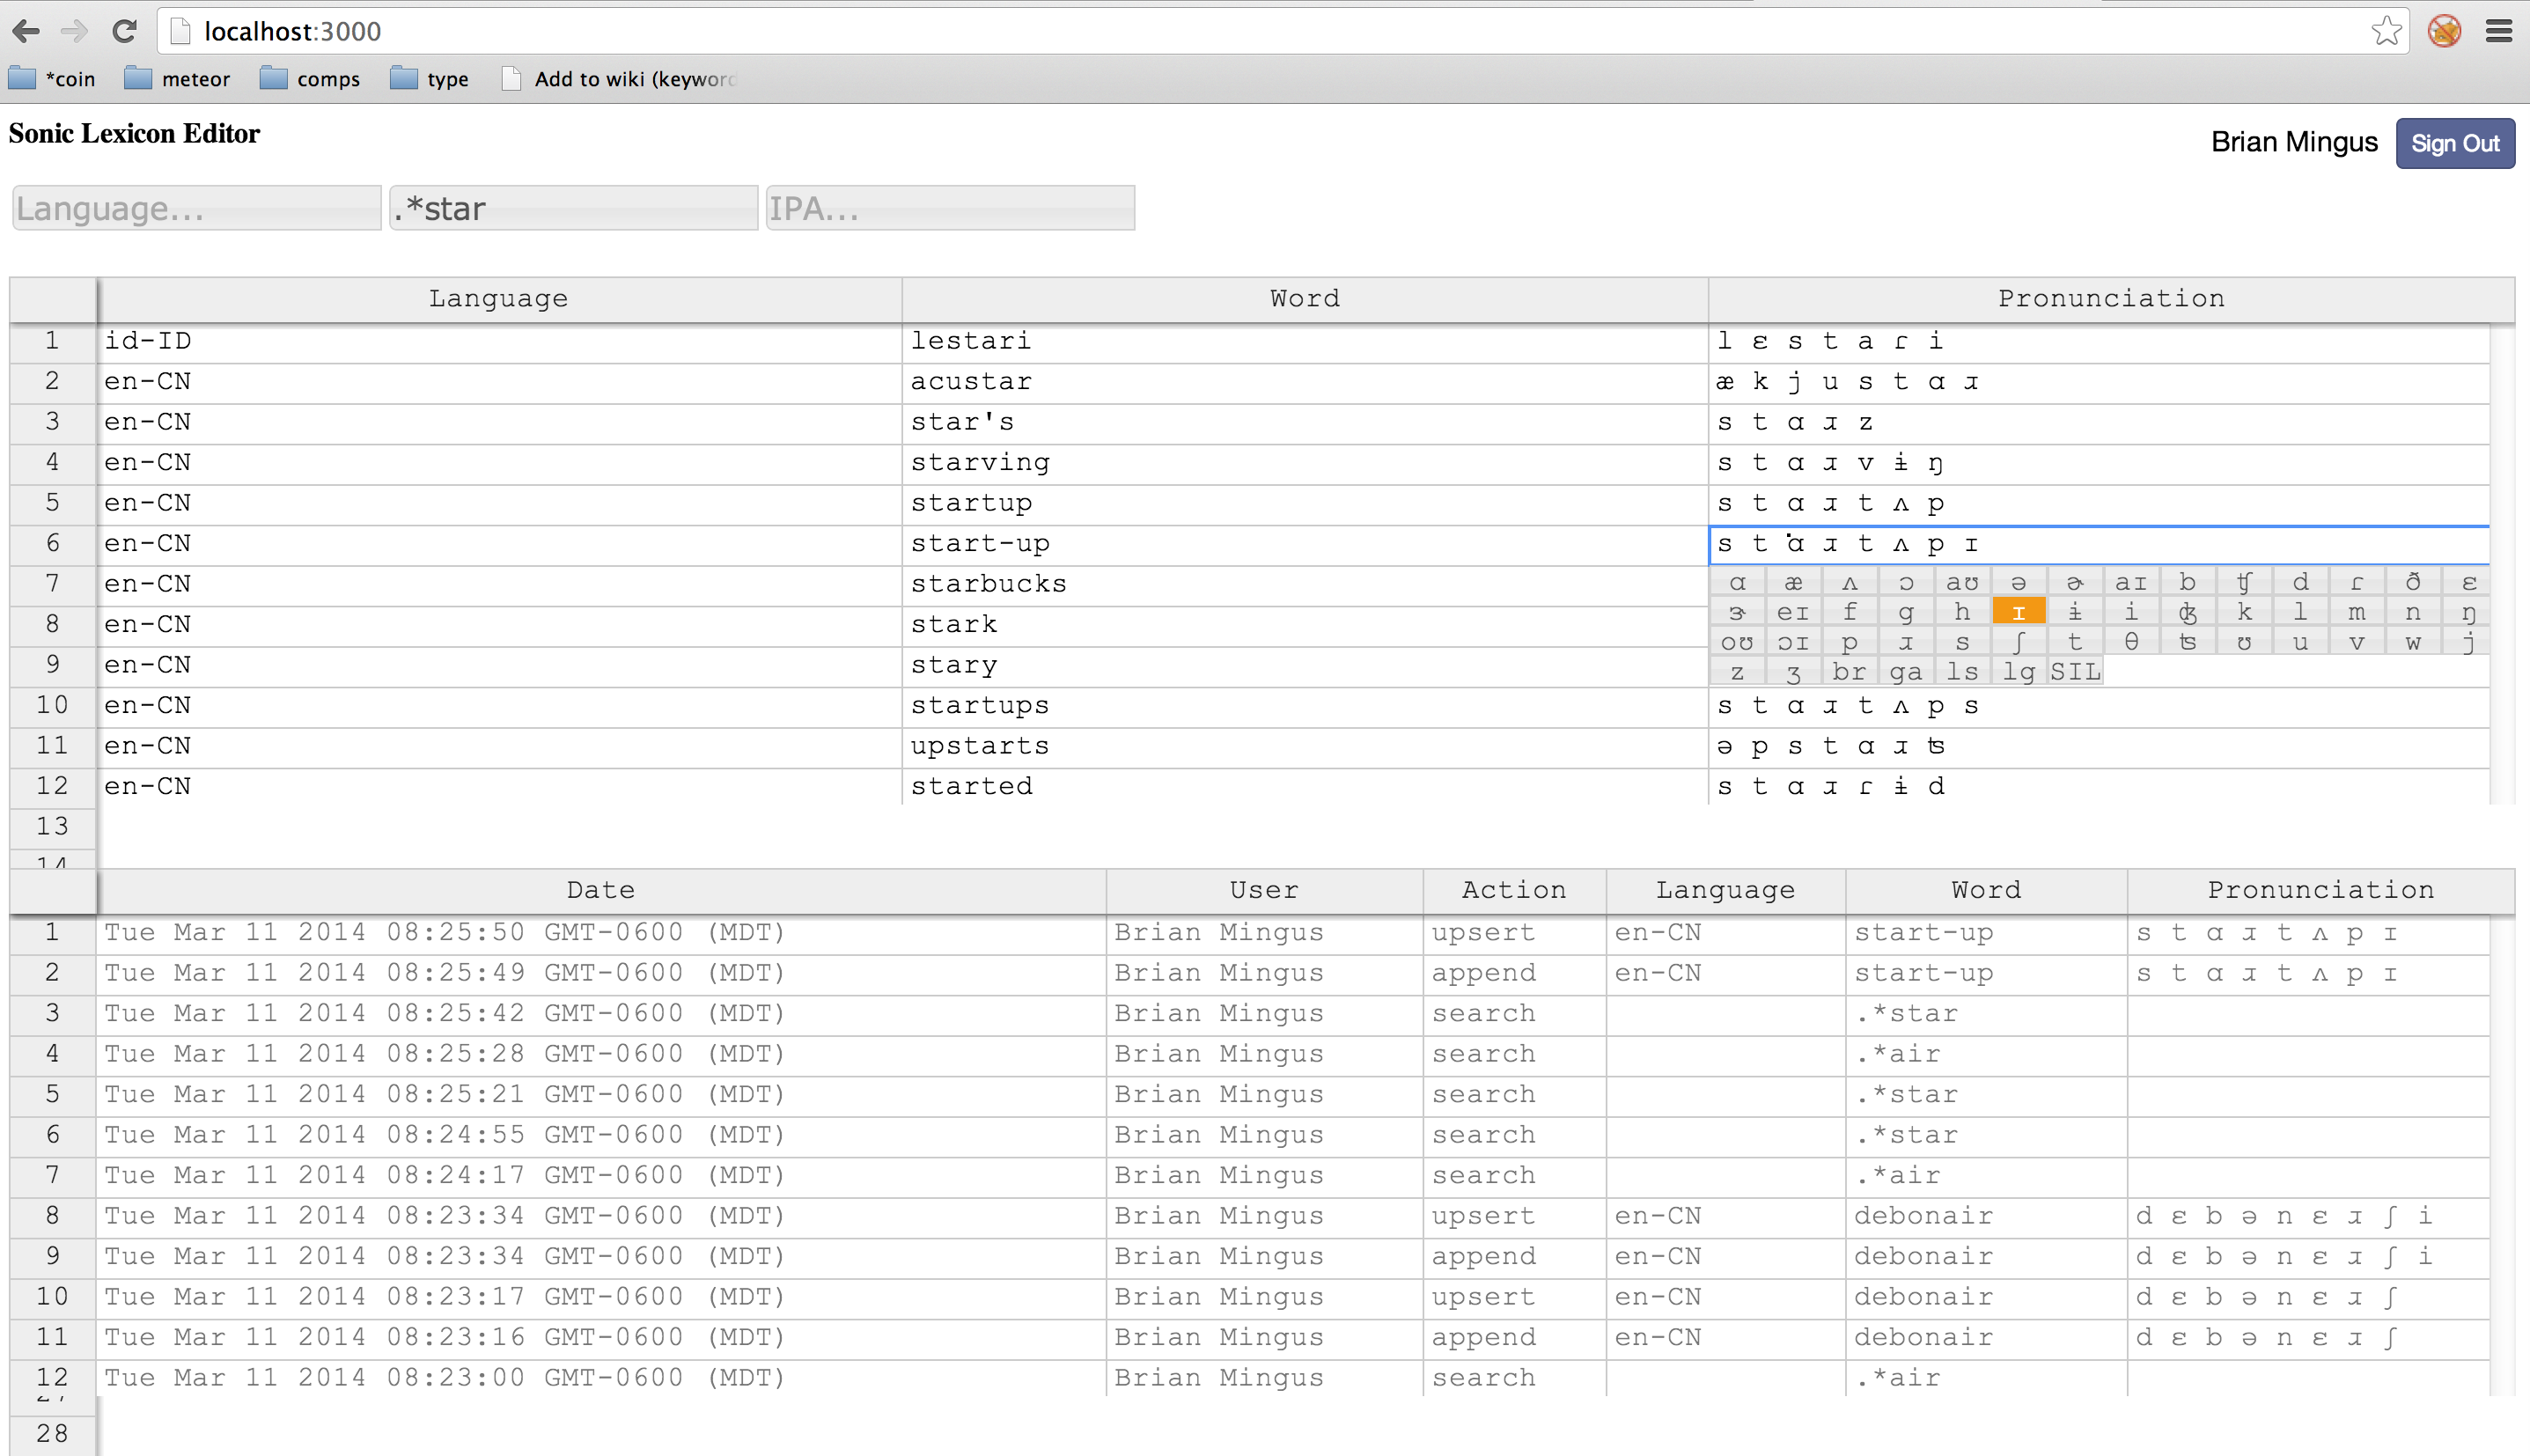Insert the br key in phoneme keyboard

[x=1850, y=672]
